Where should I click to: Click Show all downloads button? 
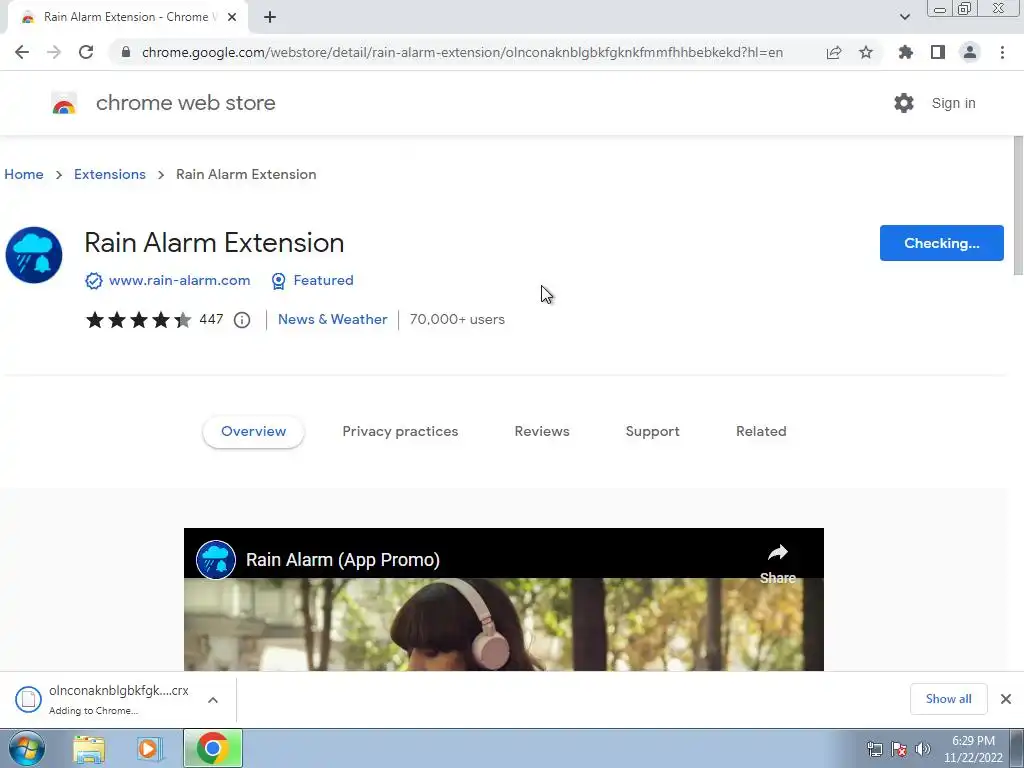pyautogui.click(x=948, y=699)
